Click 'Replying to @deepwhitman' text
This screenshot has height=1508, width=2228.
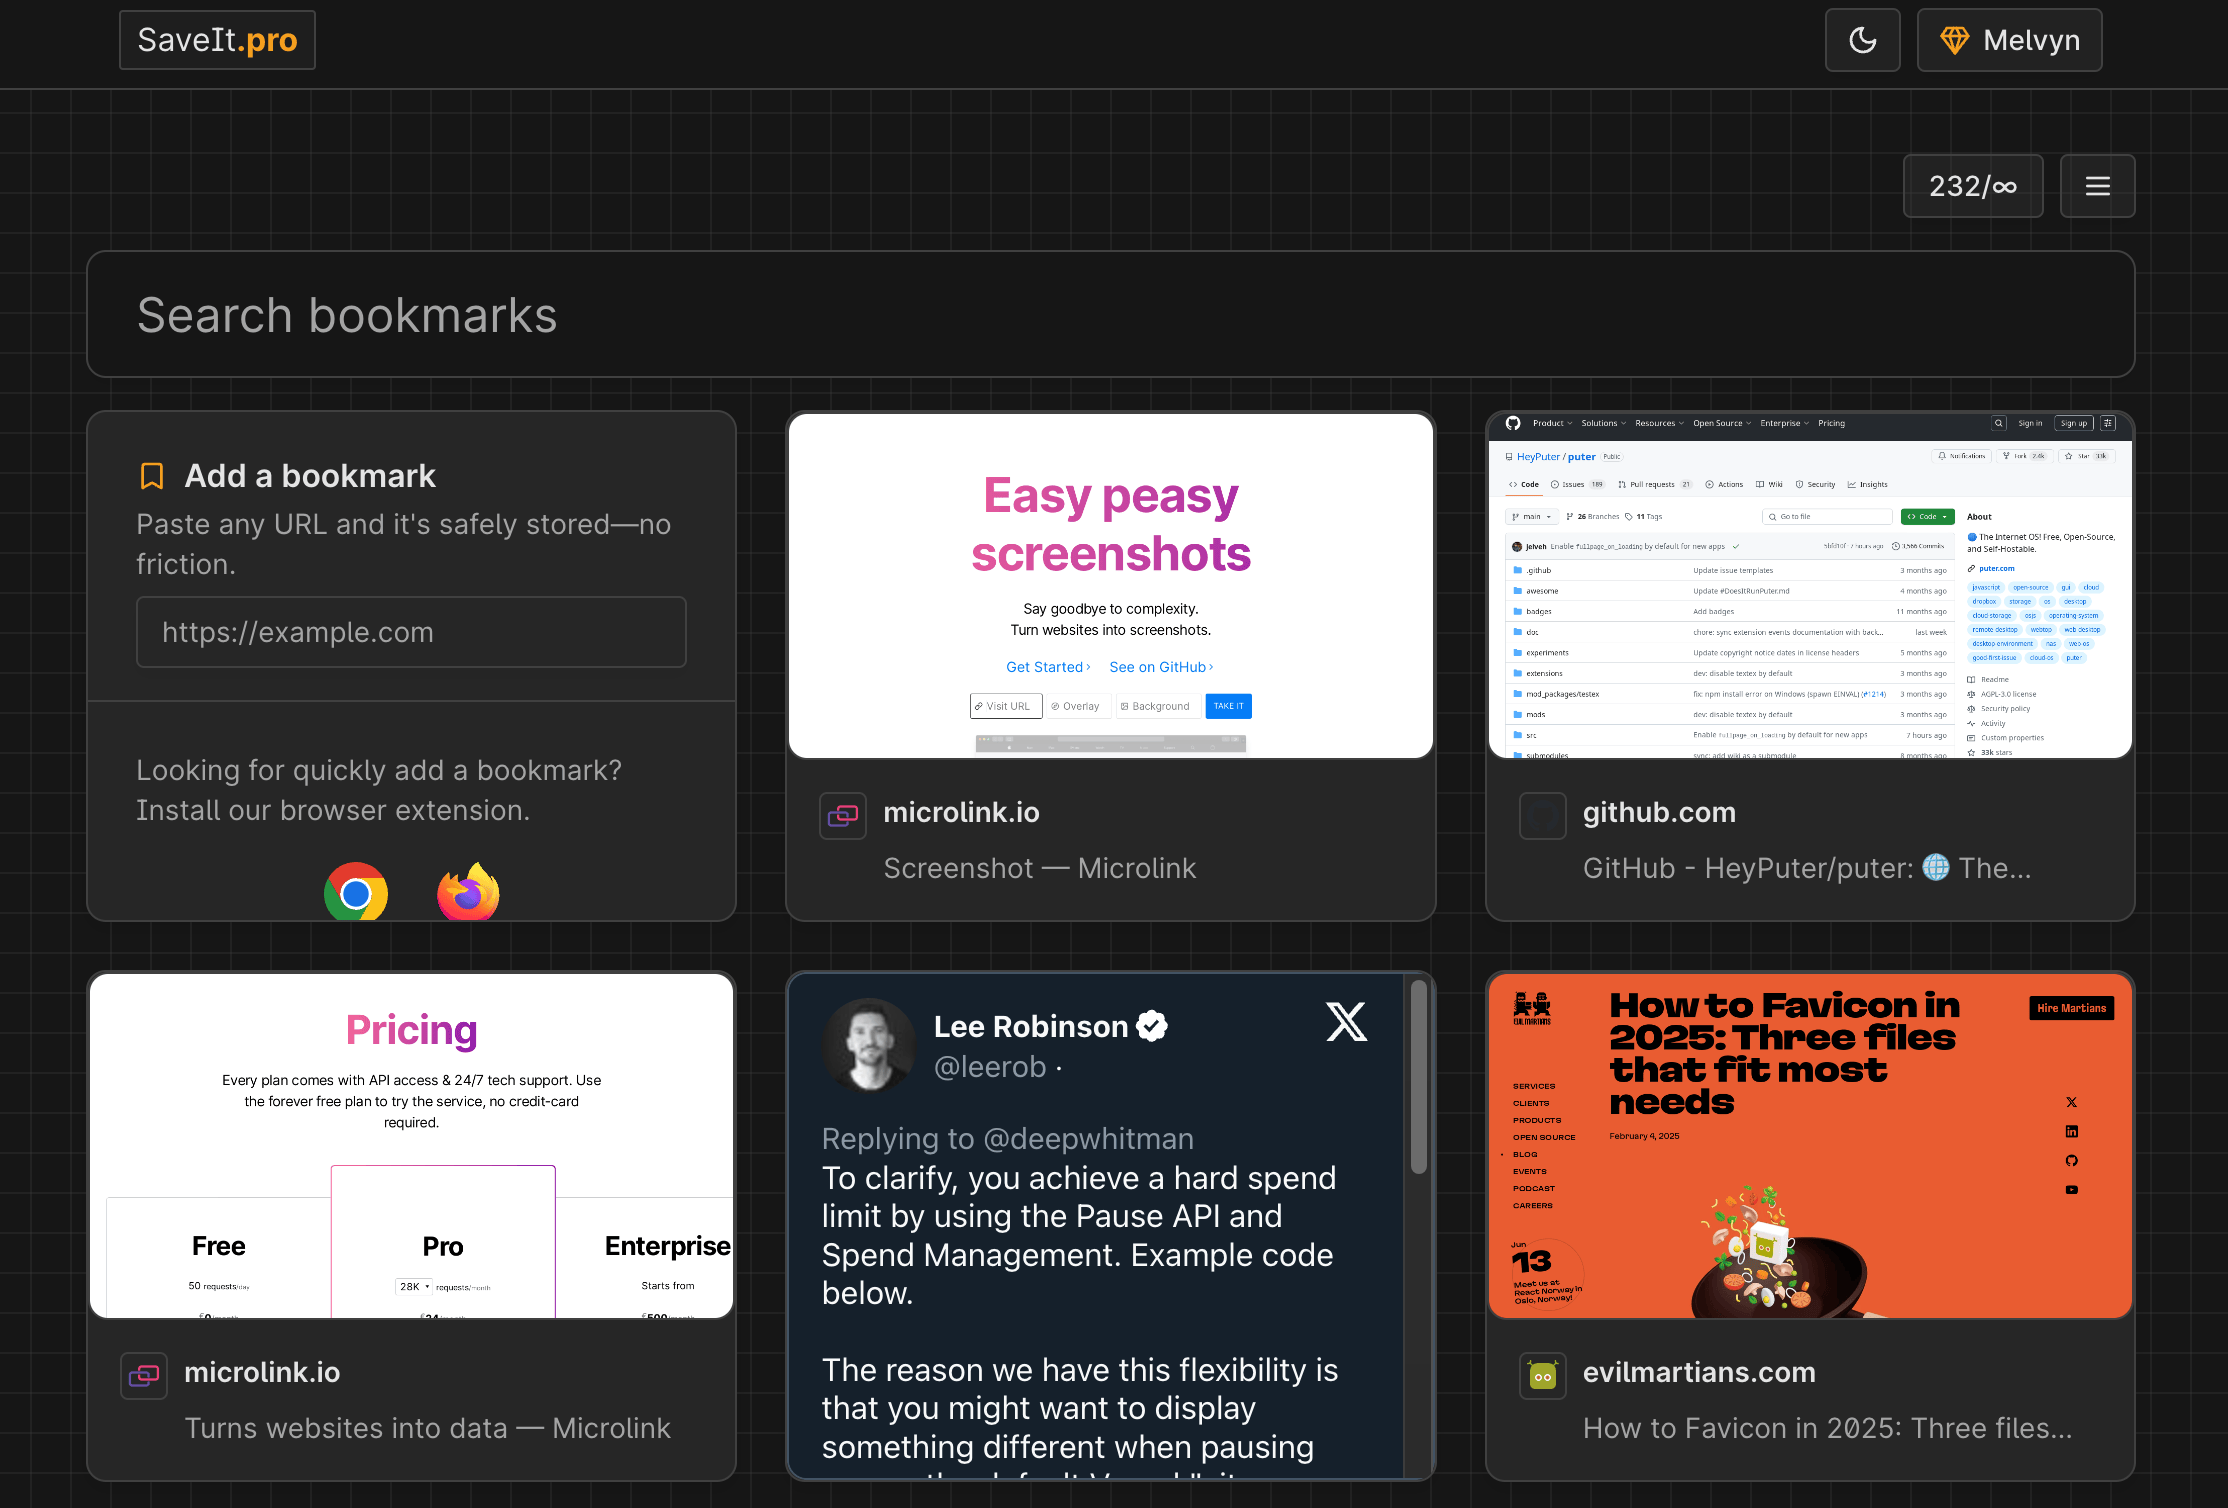pyautogui.click(x=1008, y=1138)
